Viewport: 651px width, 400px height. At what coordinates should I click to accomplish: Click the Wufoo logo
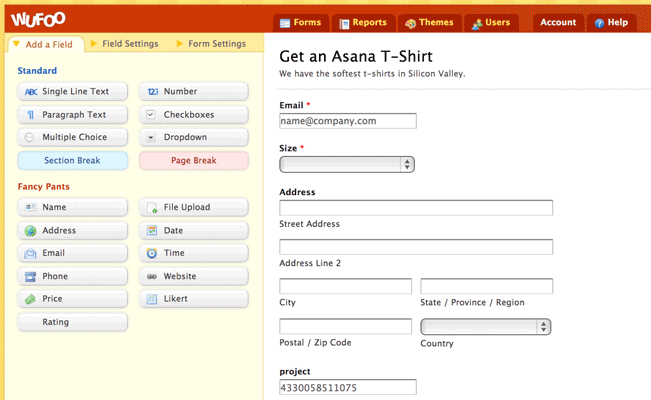tap(38, 19)
